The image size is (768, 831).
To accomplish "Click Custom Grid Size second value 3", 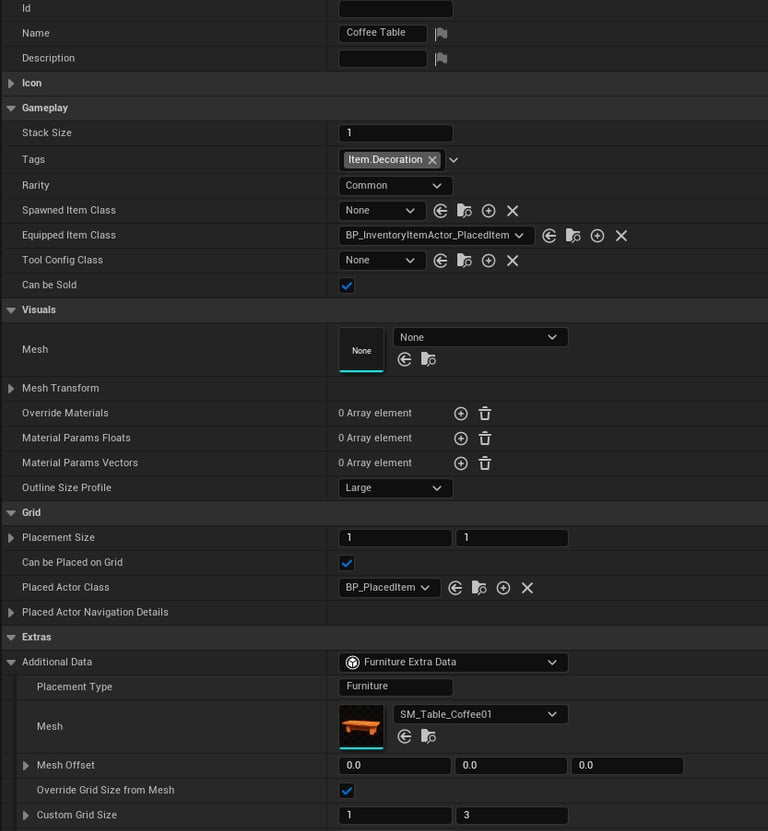I will pos(512,816).
